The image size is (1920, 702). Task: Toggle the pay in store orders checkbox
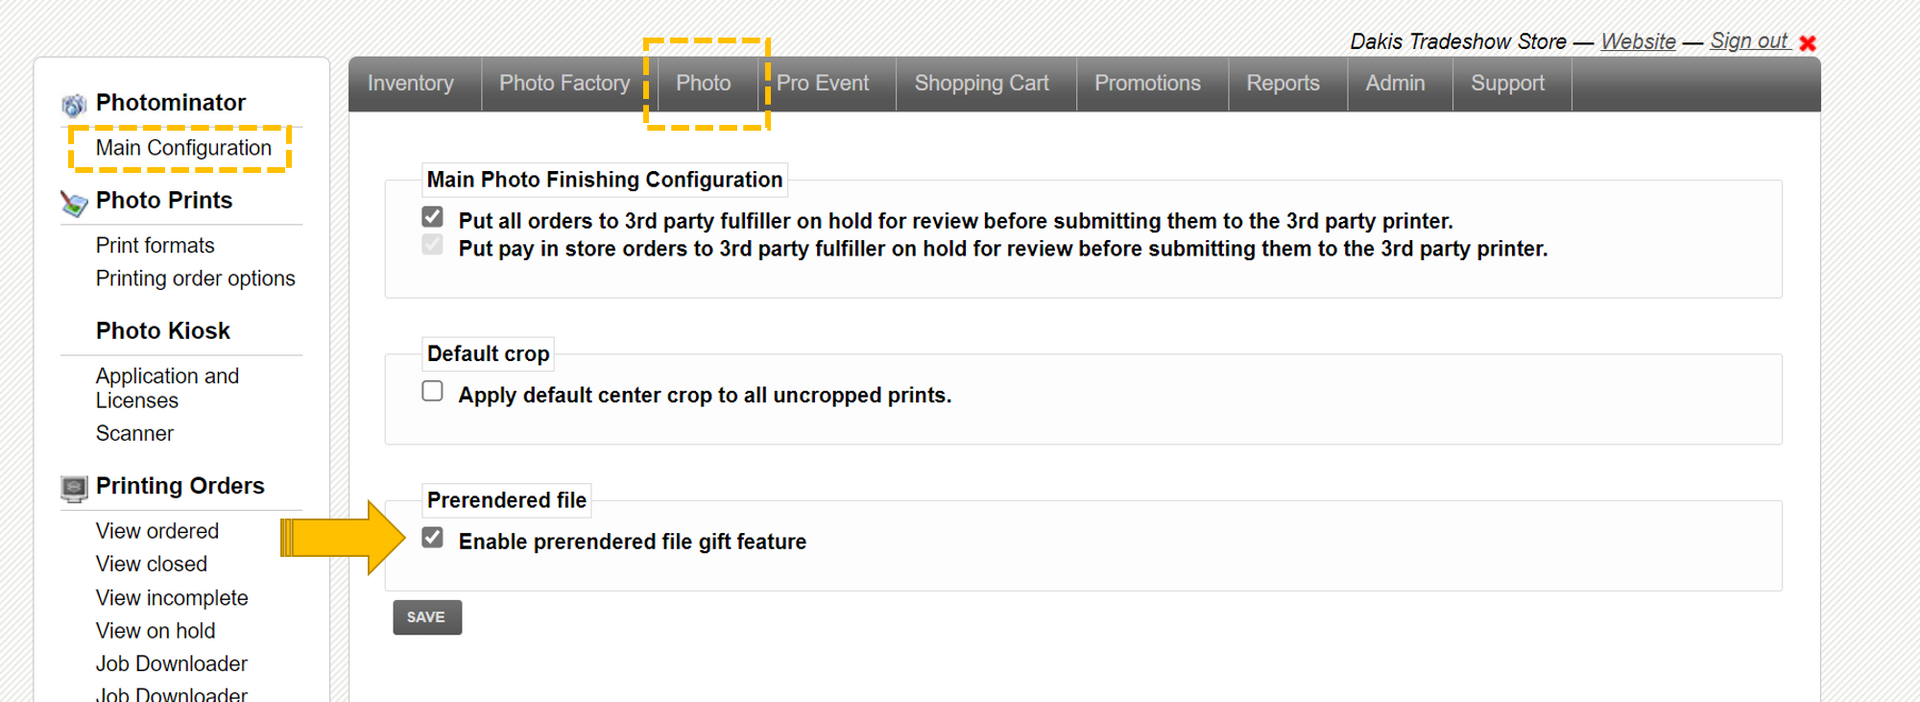pos(432,245)
